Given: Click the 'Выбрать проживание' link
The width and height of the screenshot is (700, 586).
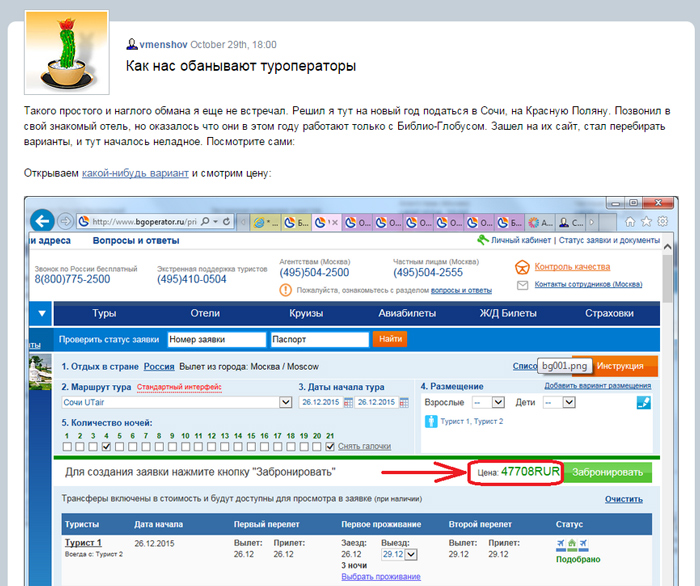Looking at the screenshot, I should click(381, 577).
